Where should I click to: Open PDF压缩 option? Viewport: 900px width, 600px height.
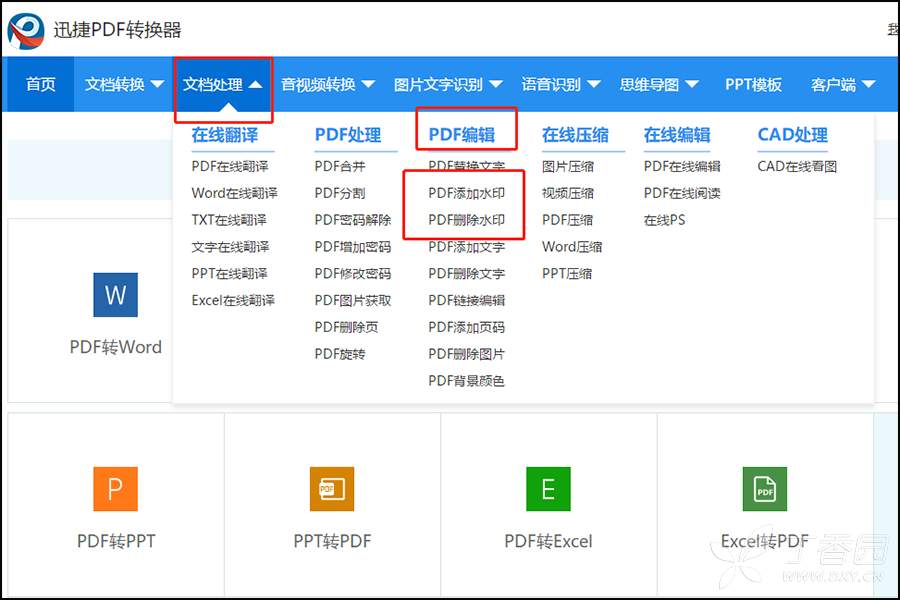tap(567, 220)
